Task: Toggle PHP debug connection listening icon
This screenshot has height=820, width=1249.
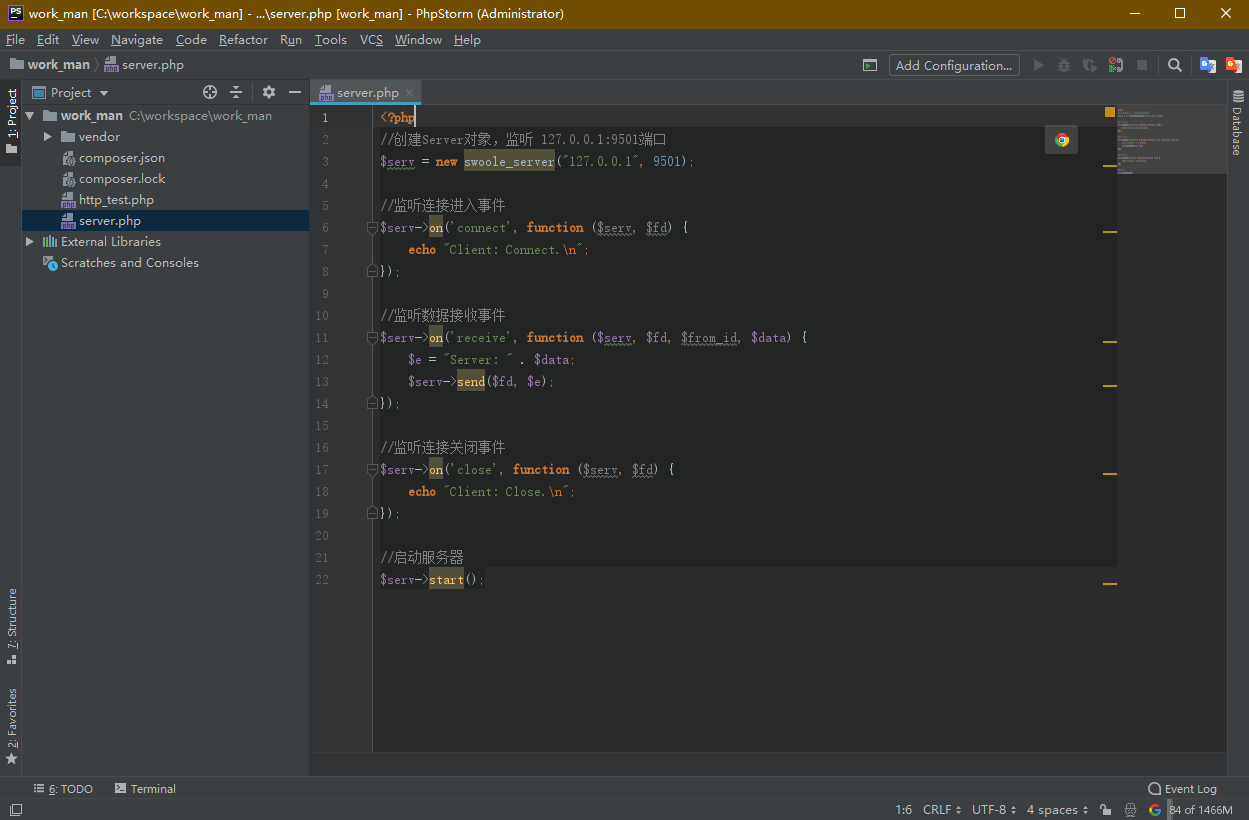Action: click(1116, 65)
